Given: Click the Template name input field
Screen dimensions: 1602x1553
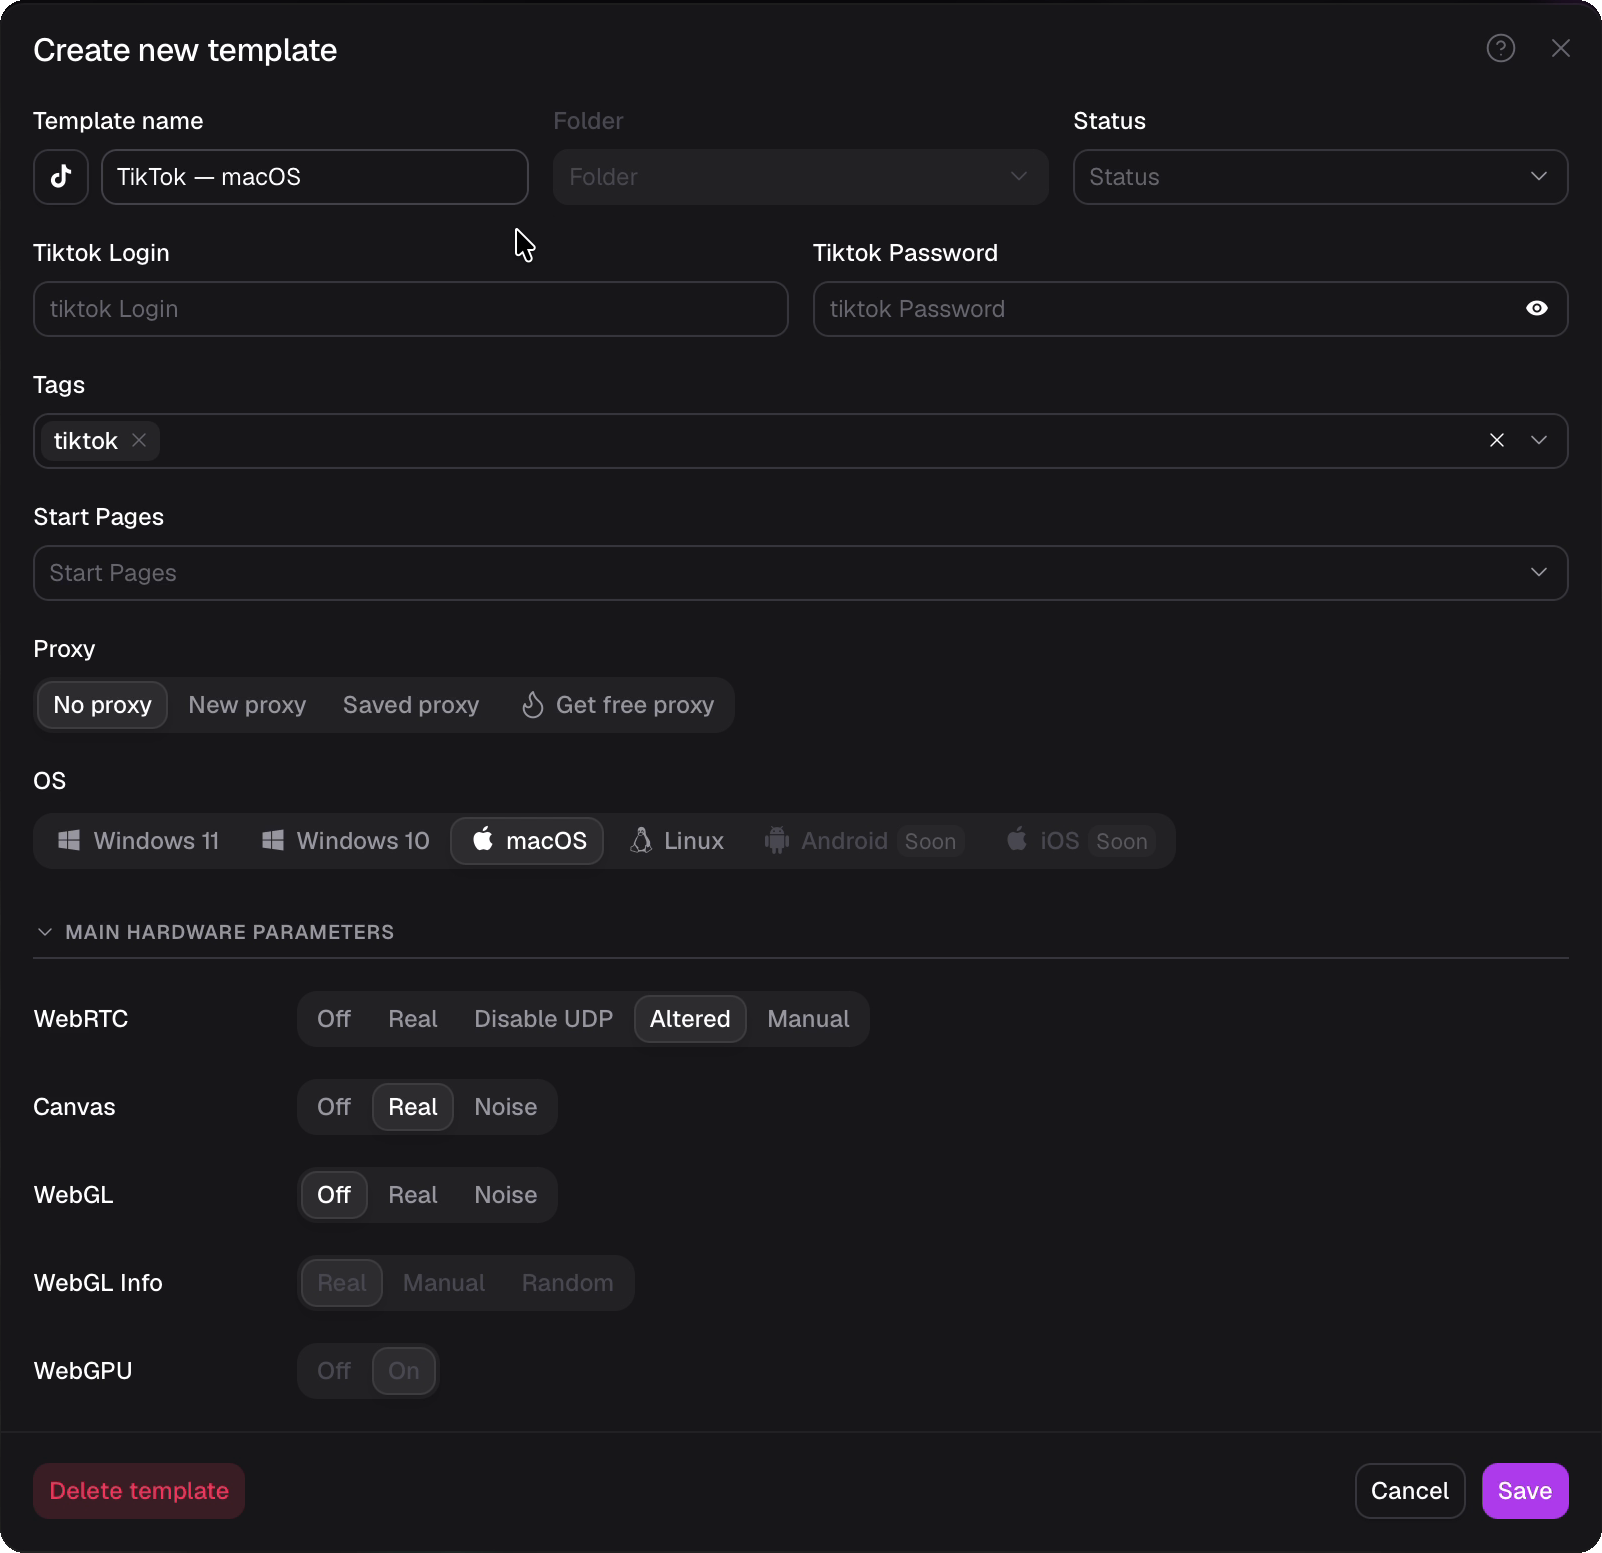Looking at the screenshot, I should point(315,177).
